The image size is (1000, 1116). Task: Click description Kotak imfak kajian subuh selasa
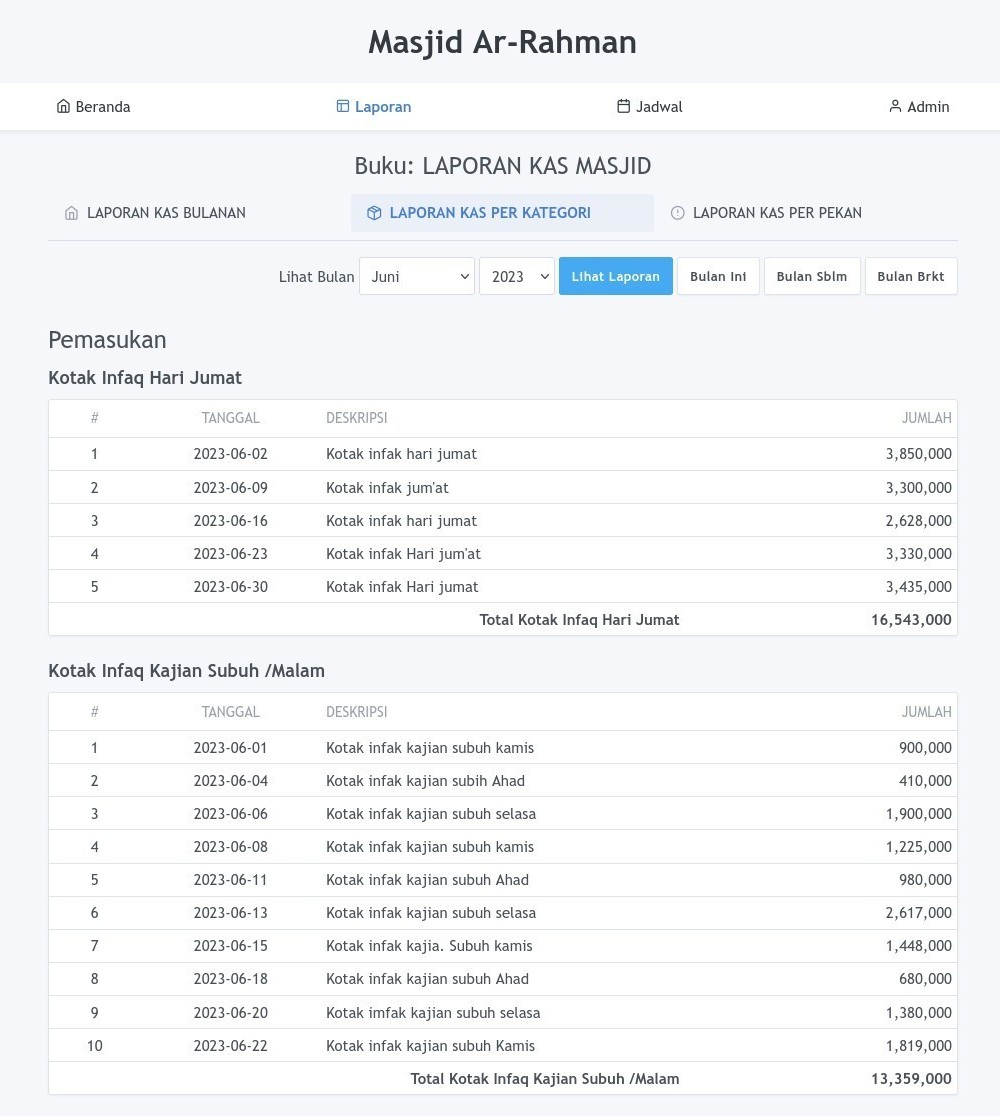[433, 1013]
